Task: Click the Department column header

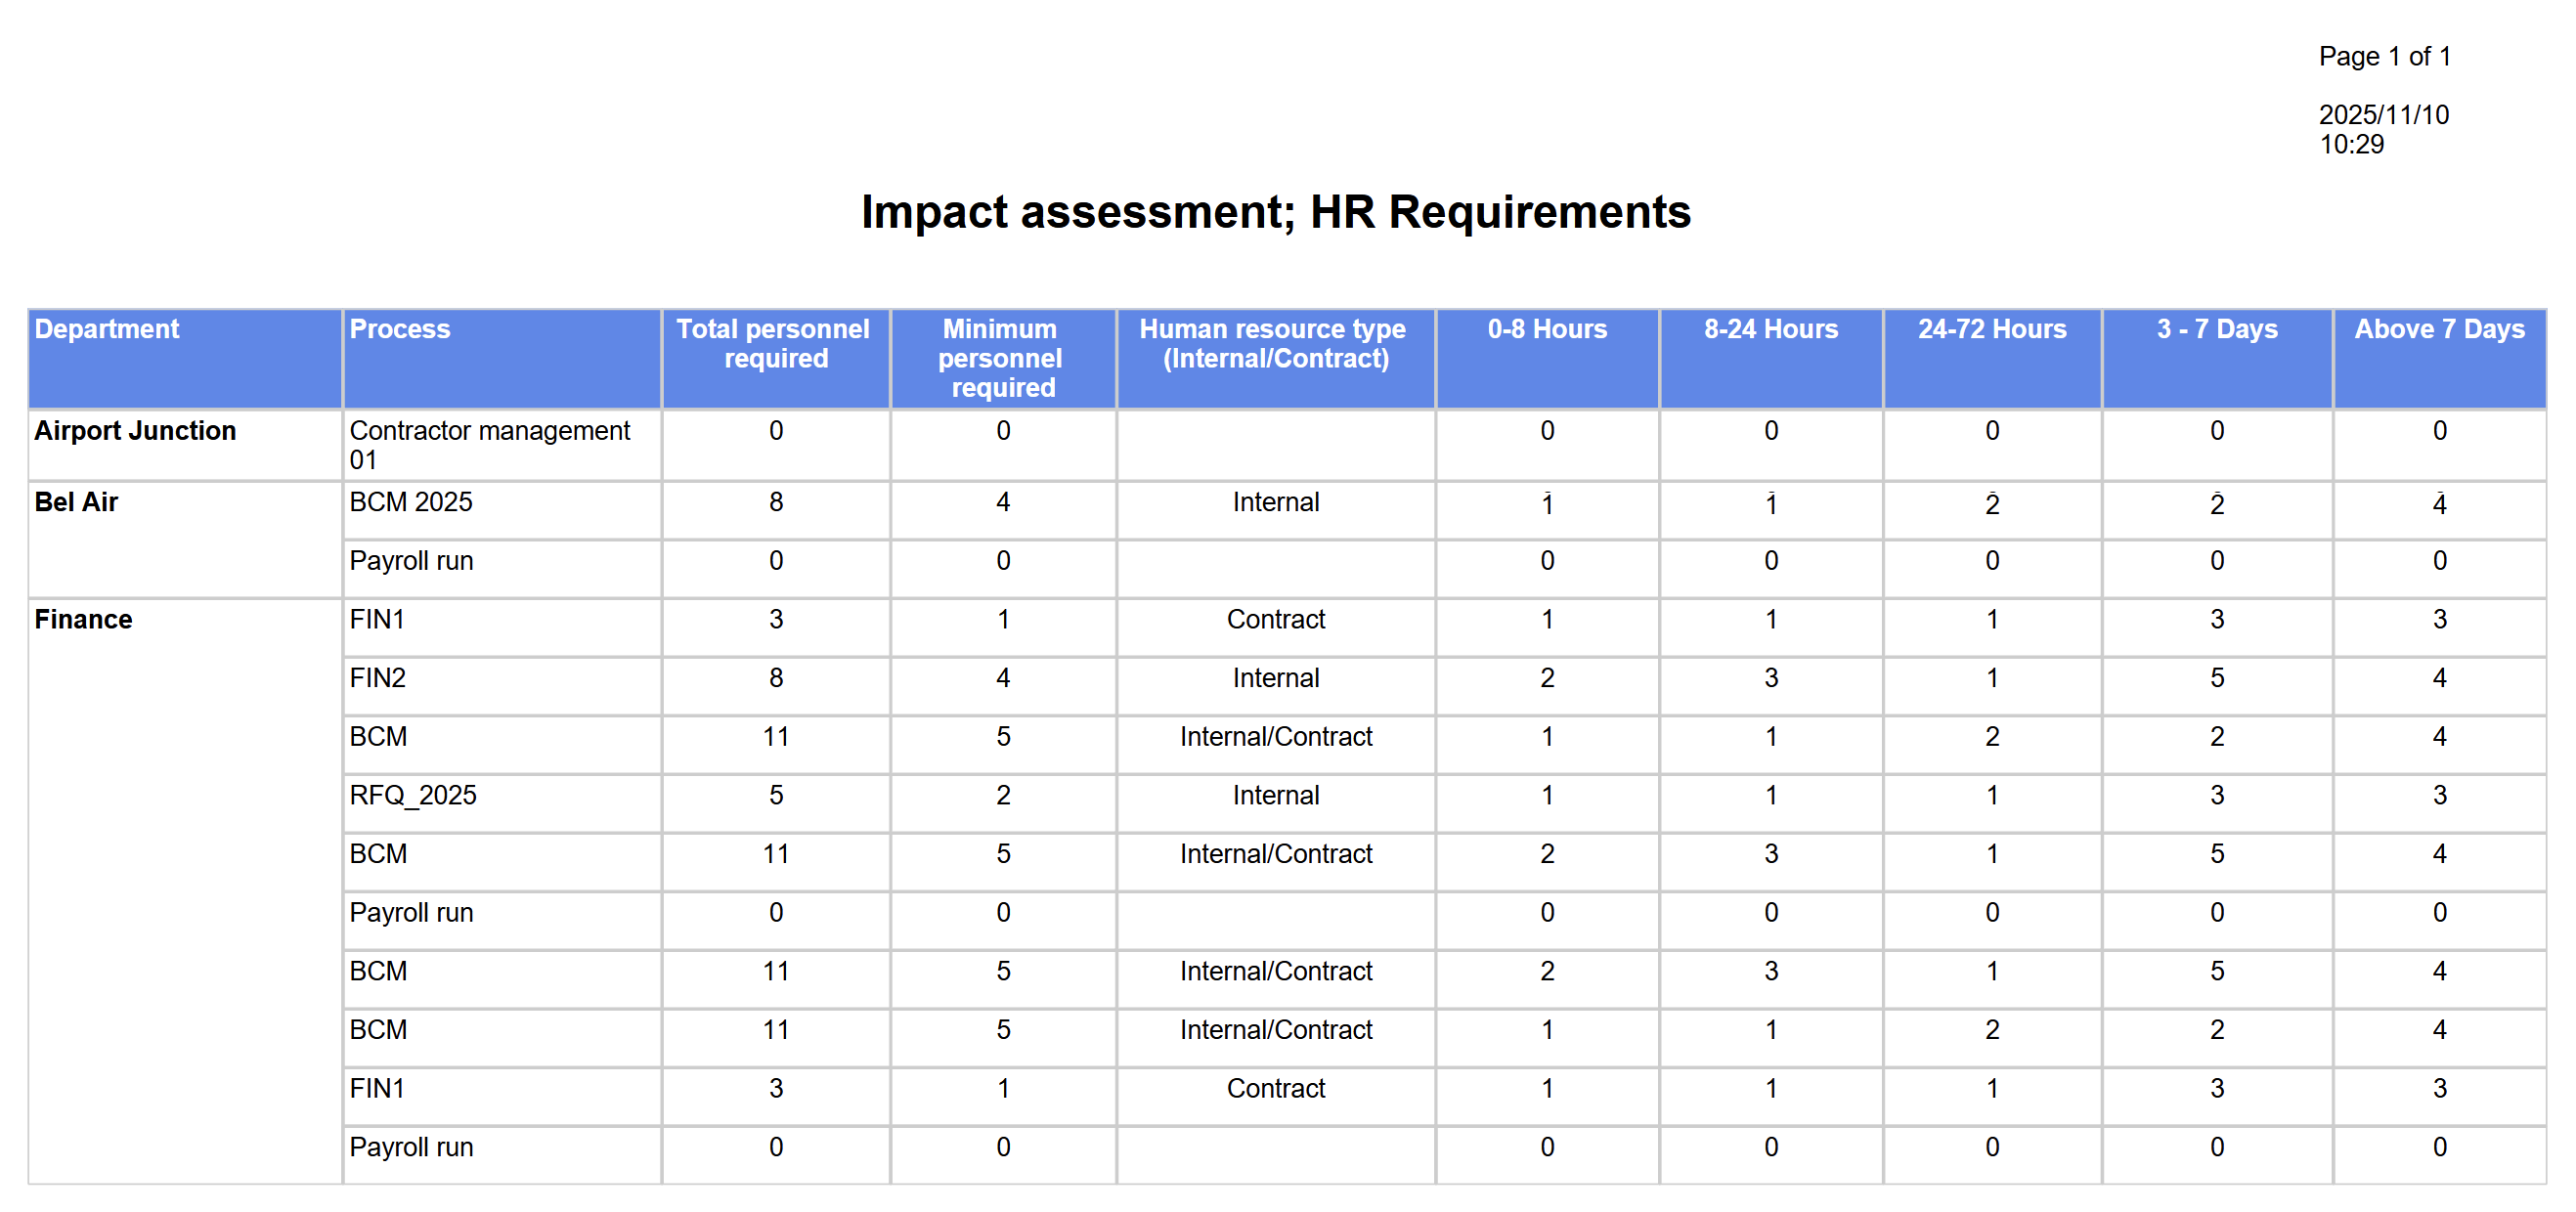Action: pyautogui.click(x=107, y=329)
